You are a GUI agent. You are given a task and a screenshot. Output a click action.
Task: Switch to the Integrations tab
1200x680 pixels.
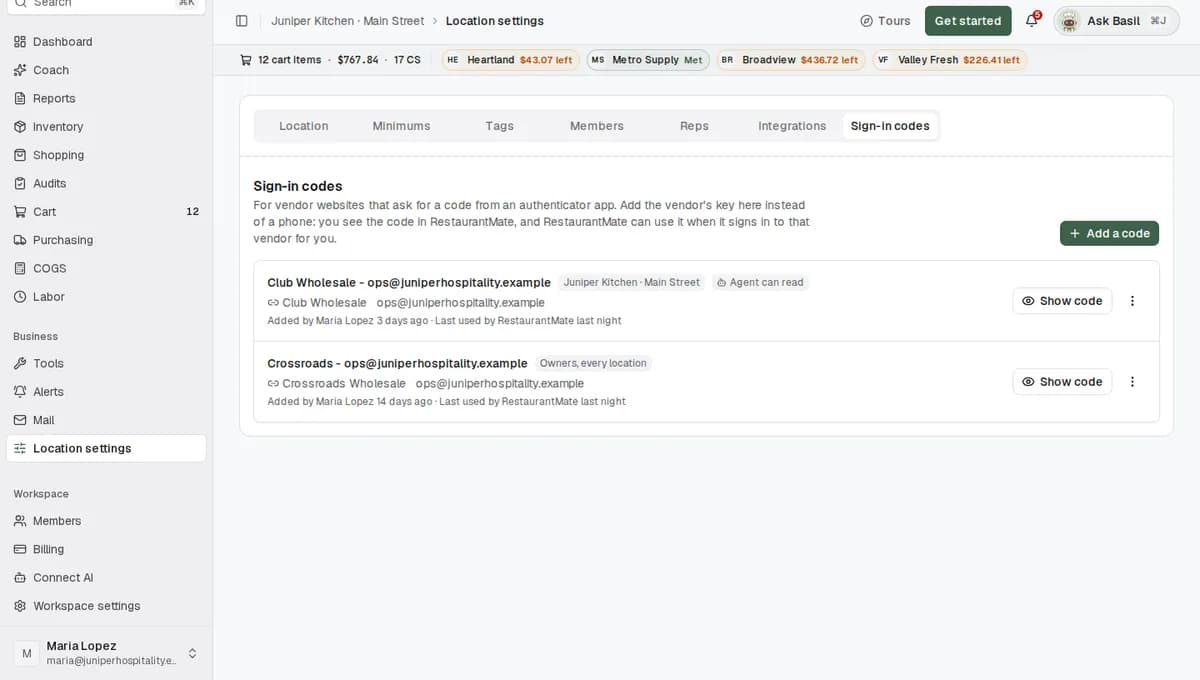792,126
